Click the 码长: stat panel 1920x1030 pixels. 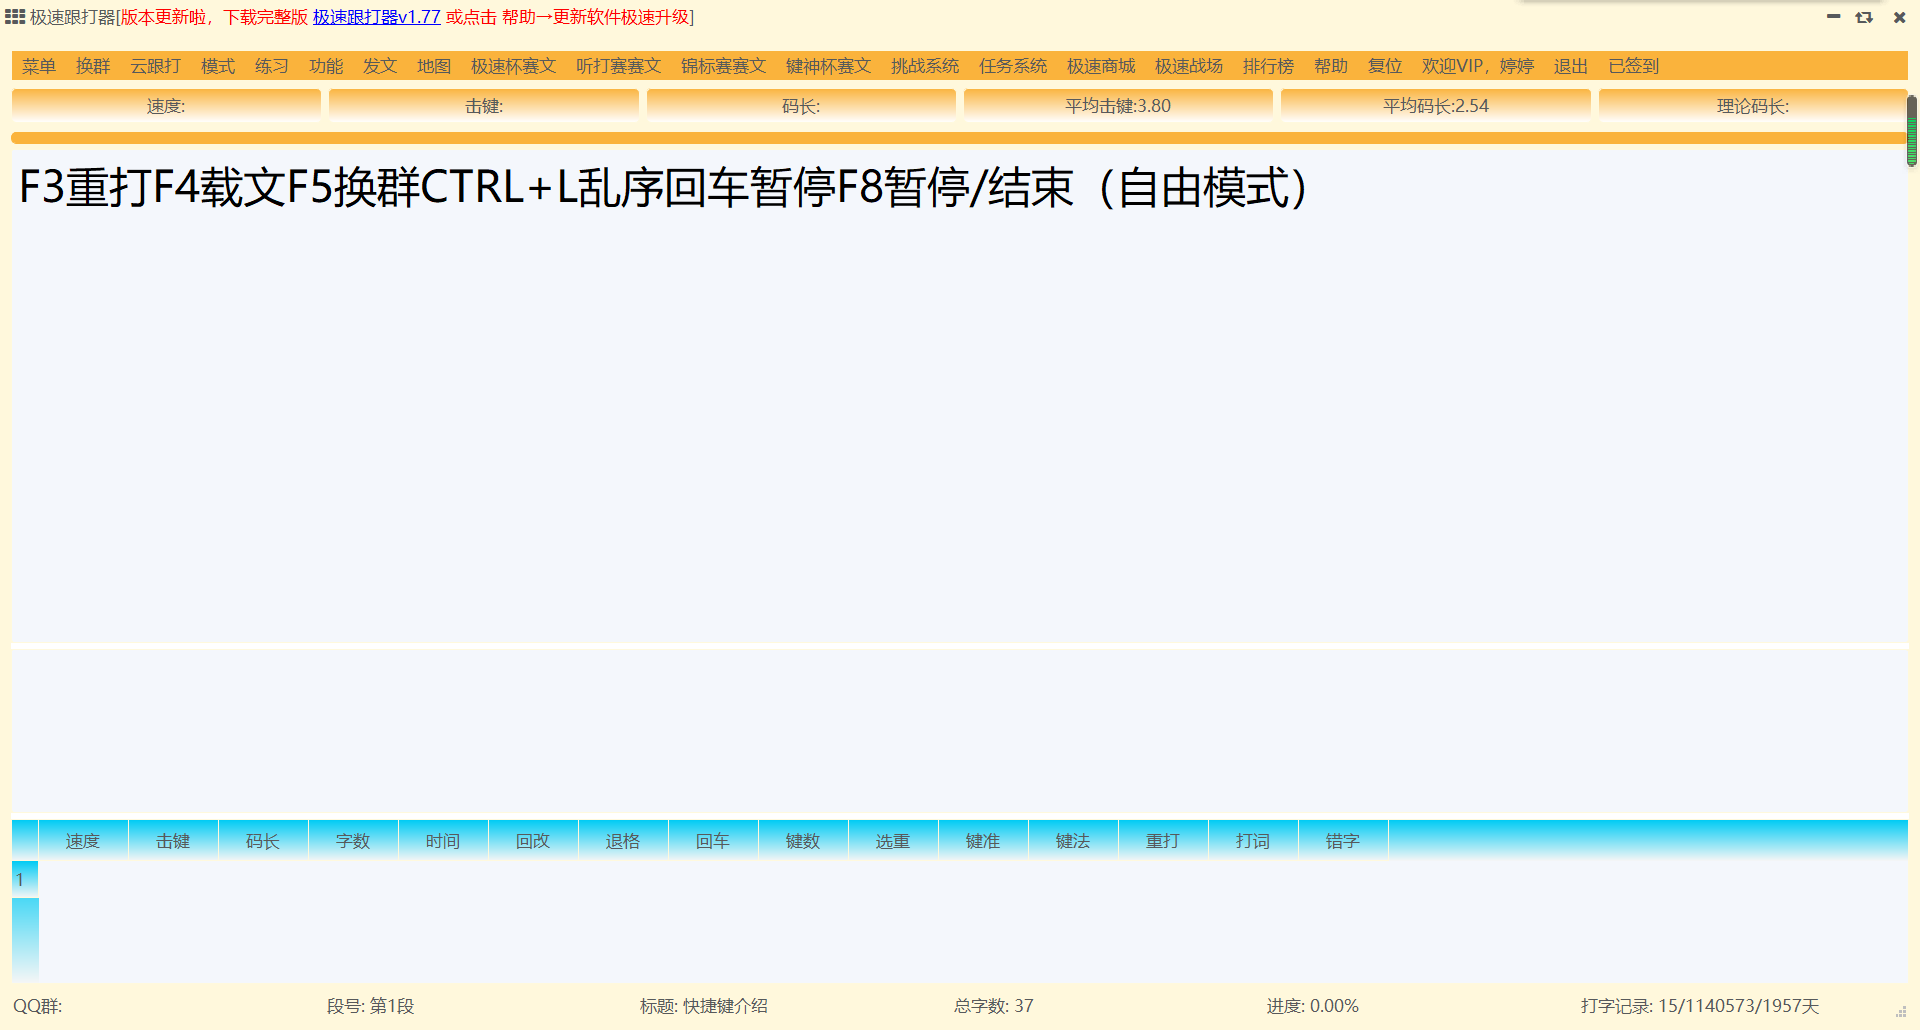click(801, 106)
